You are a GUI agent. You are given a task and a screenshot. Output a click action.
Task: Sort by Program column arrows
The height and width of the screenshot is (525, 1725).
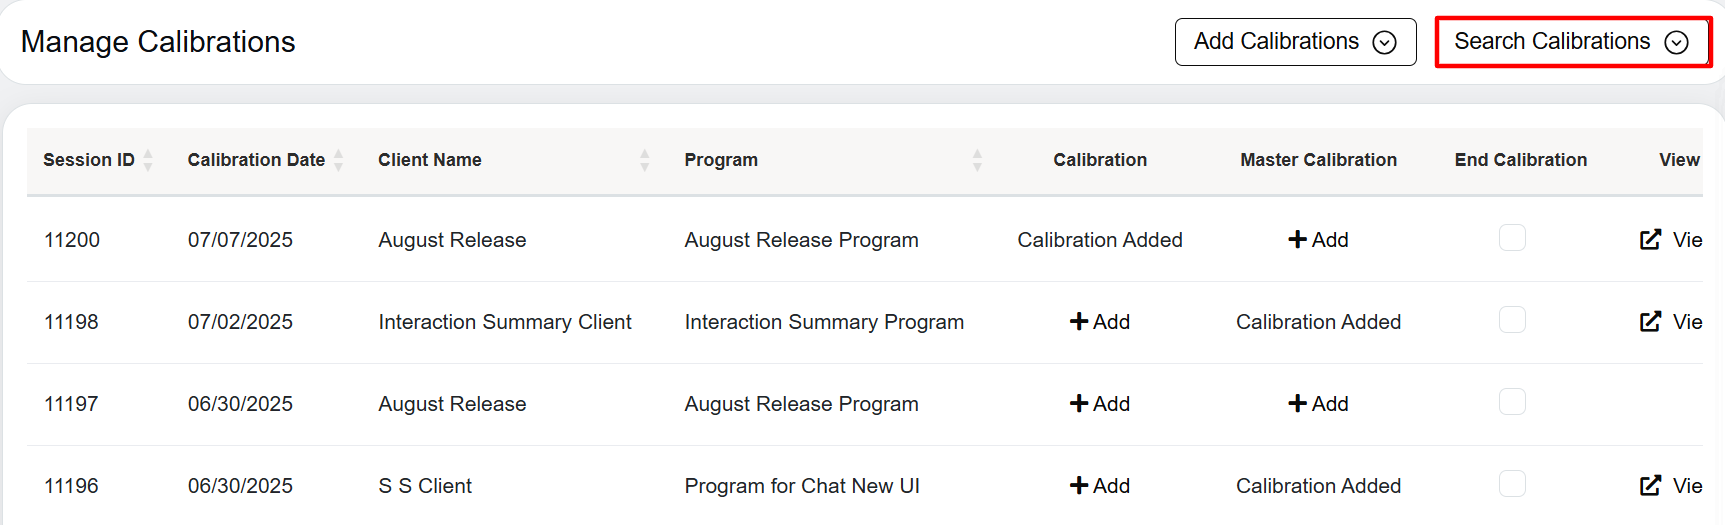[x=978, y=160]
